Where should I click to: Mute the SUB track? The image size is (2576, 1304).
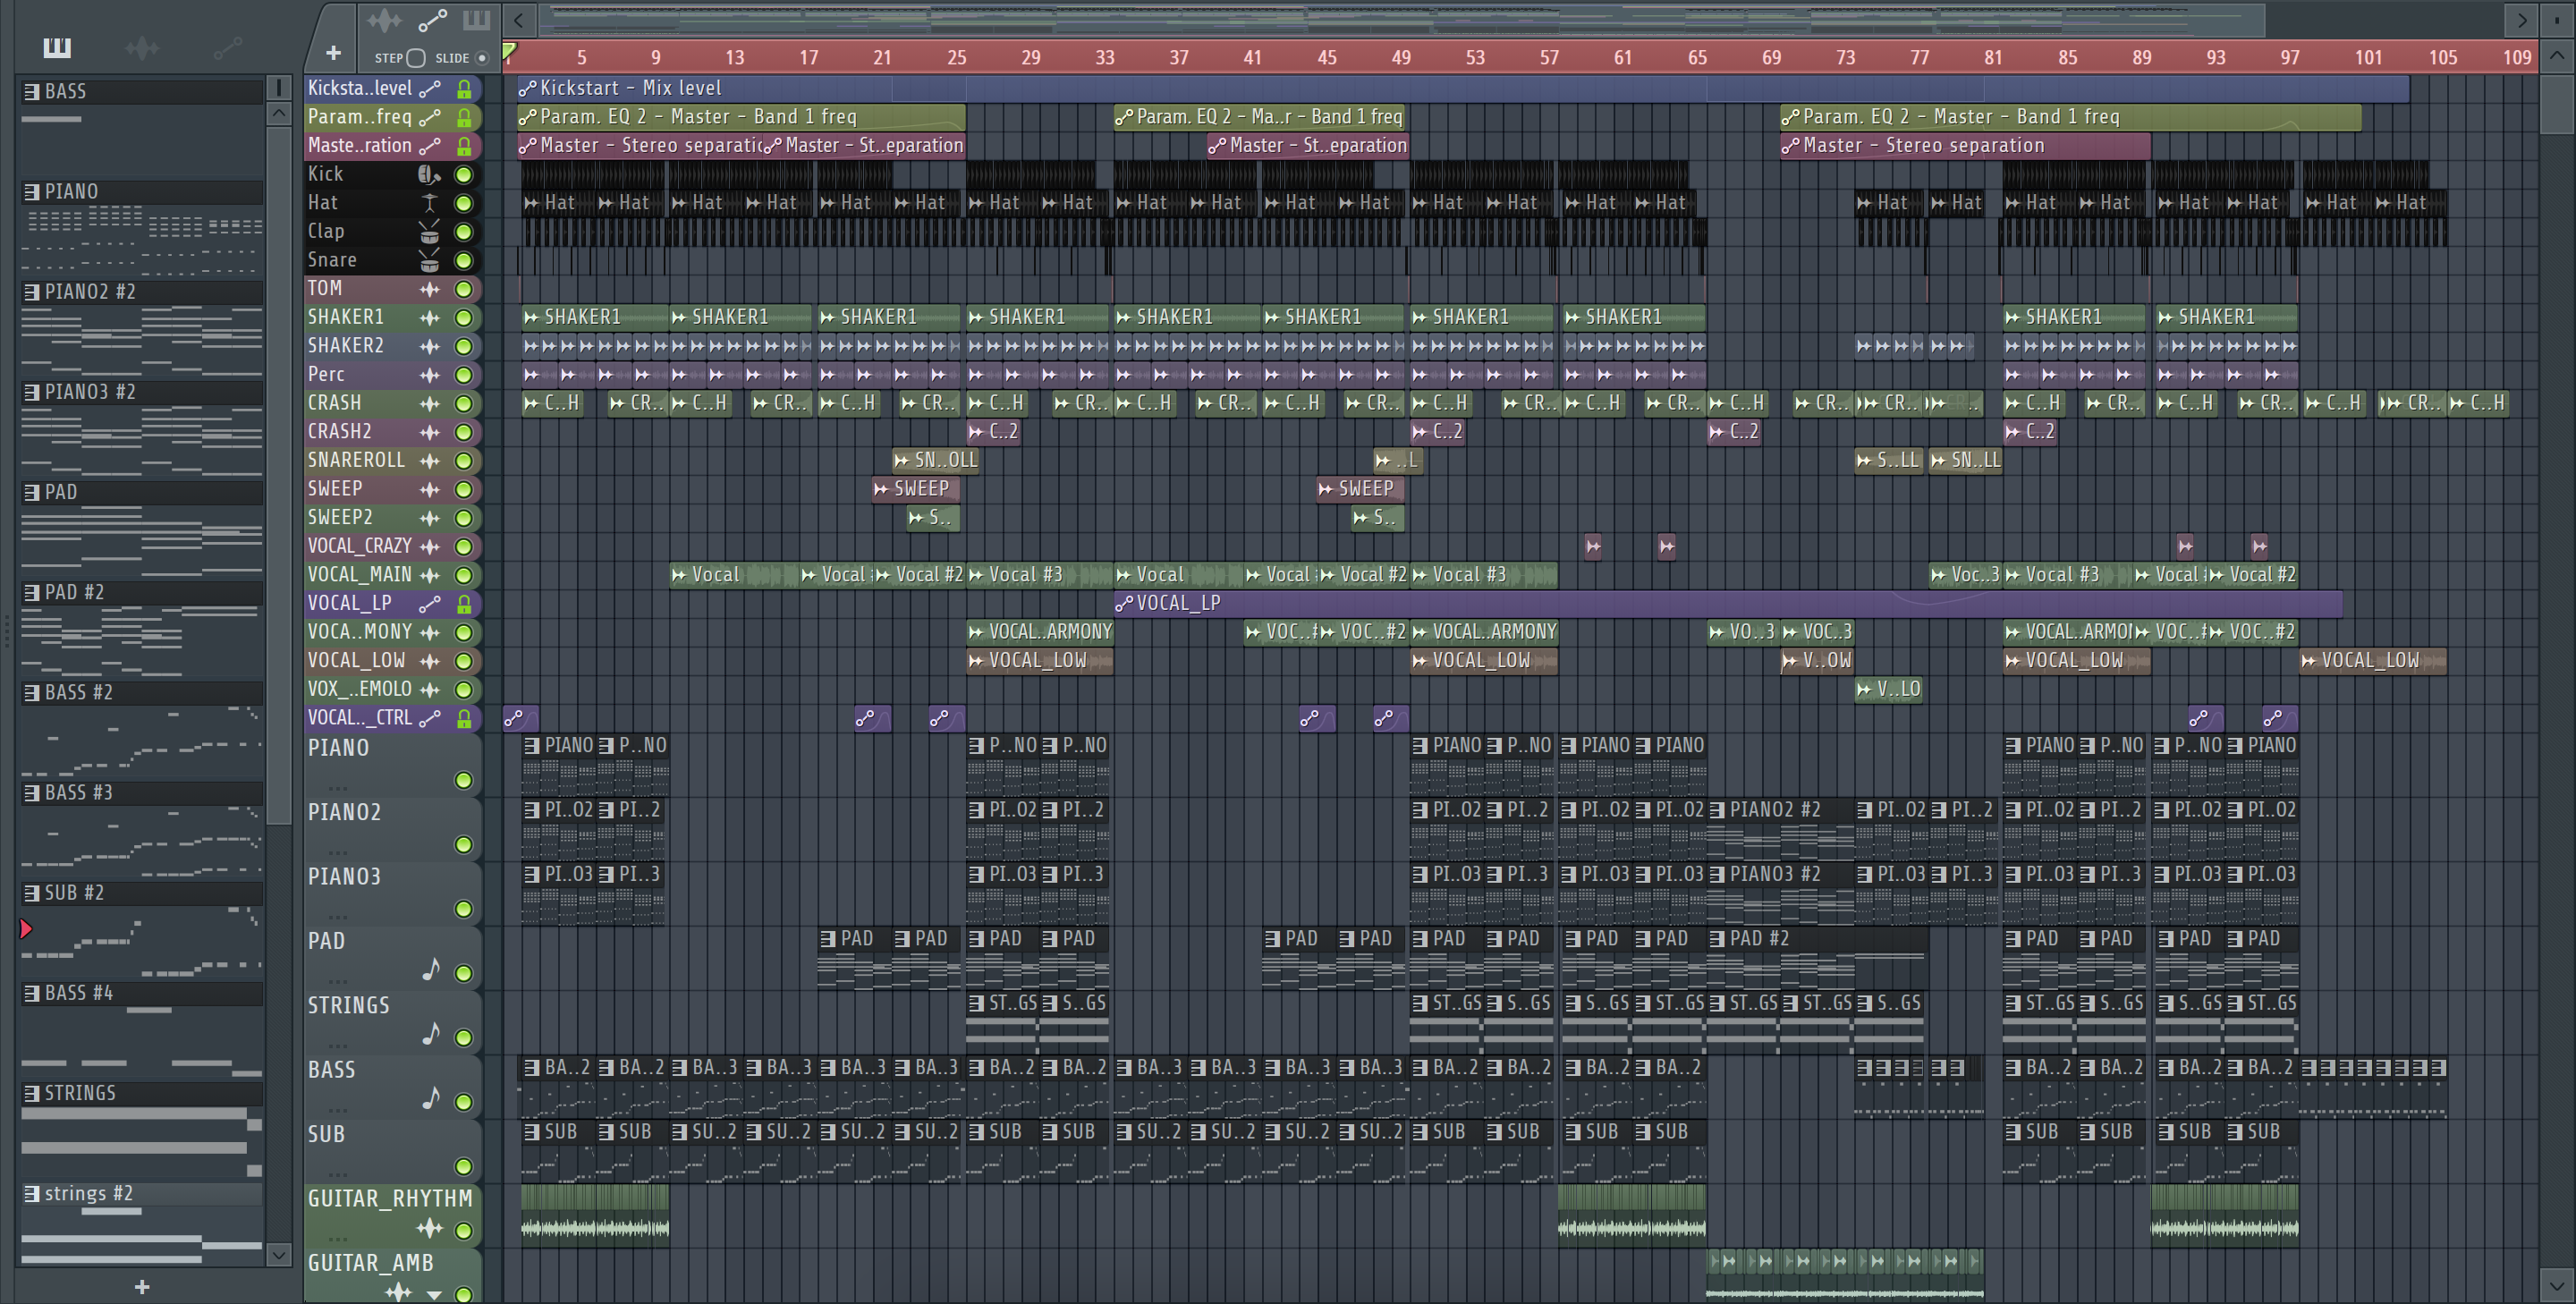point(463,1166)
